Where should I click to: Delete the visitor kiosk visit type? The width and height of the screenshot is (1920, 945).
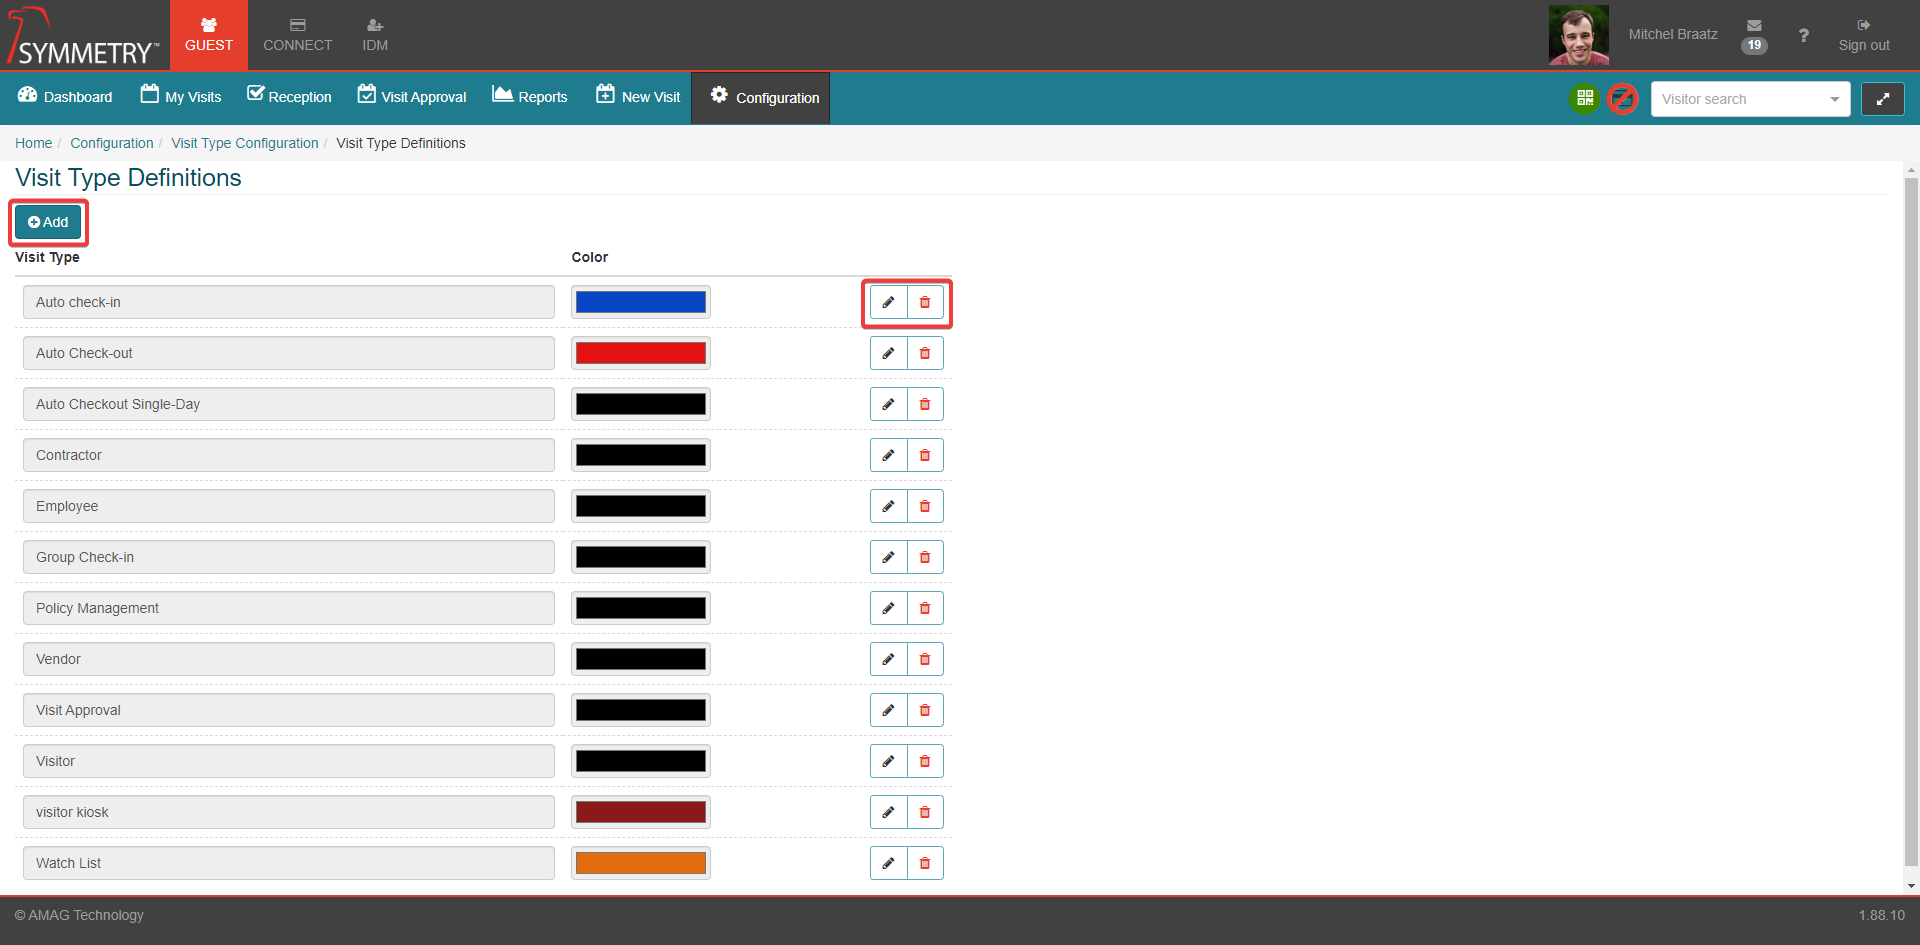click(x=925, y=812)
